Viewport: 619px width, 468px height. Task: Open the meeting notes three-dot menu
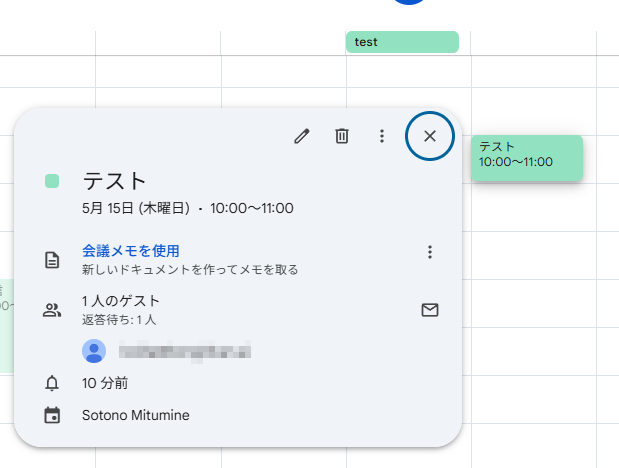pyautogui.click(x=430, y=252)
